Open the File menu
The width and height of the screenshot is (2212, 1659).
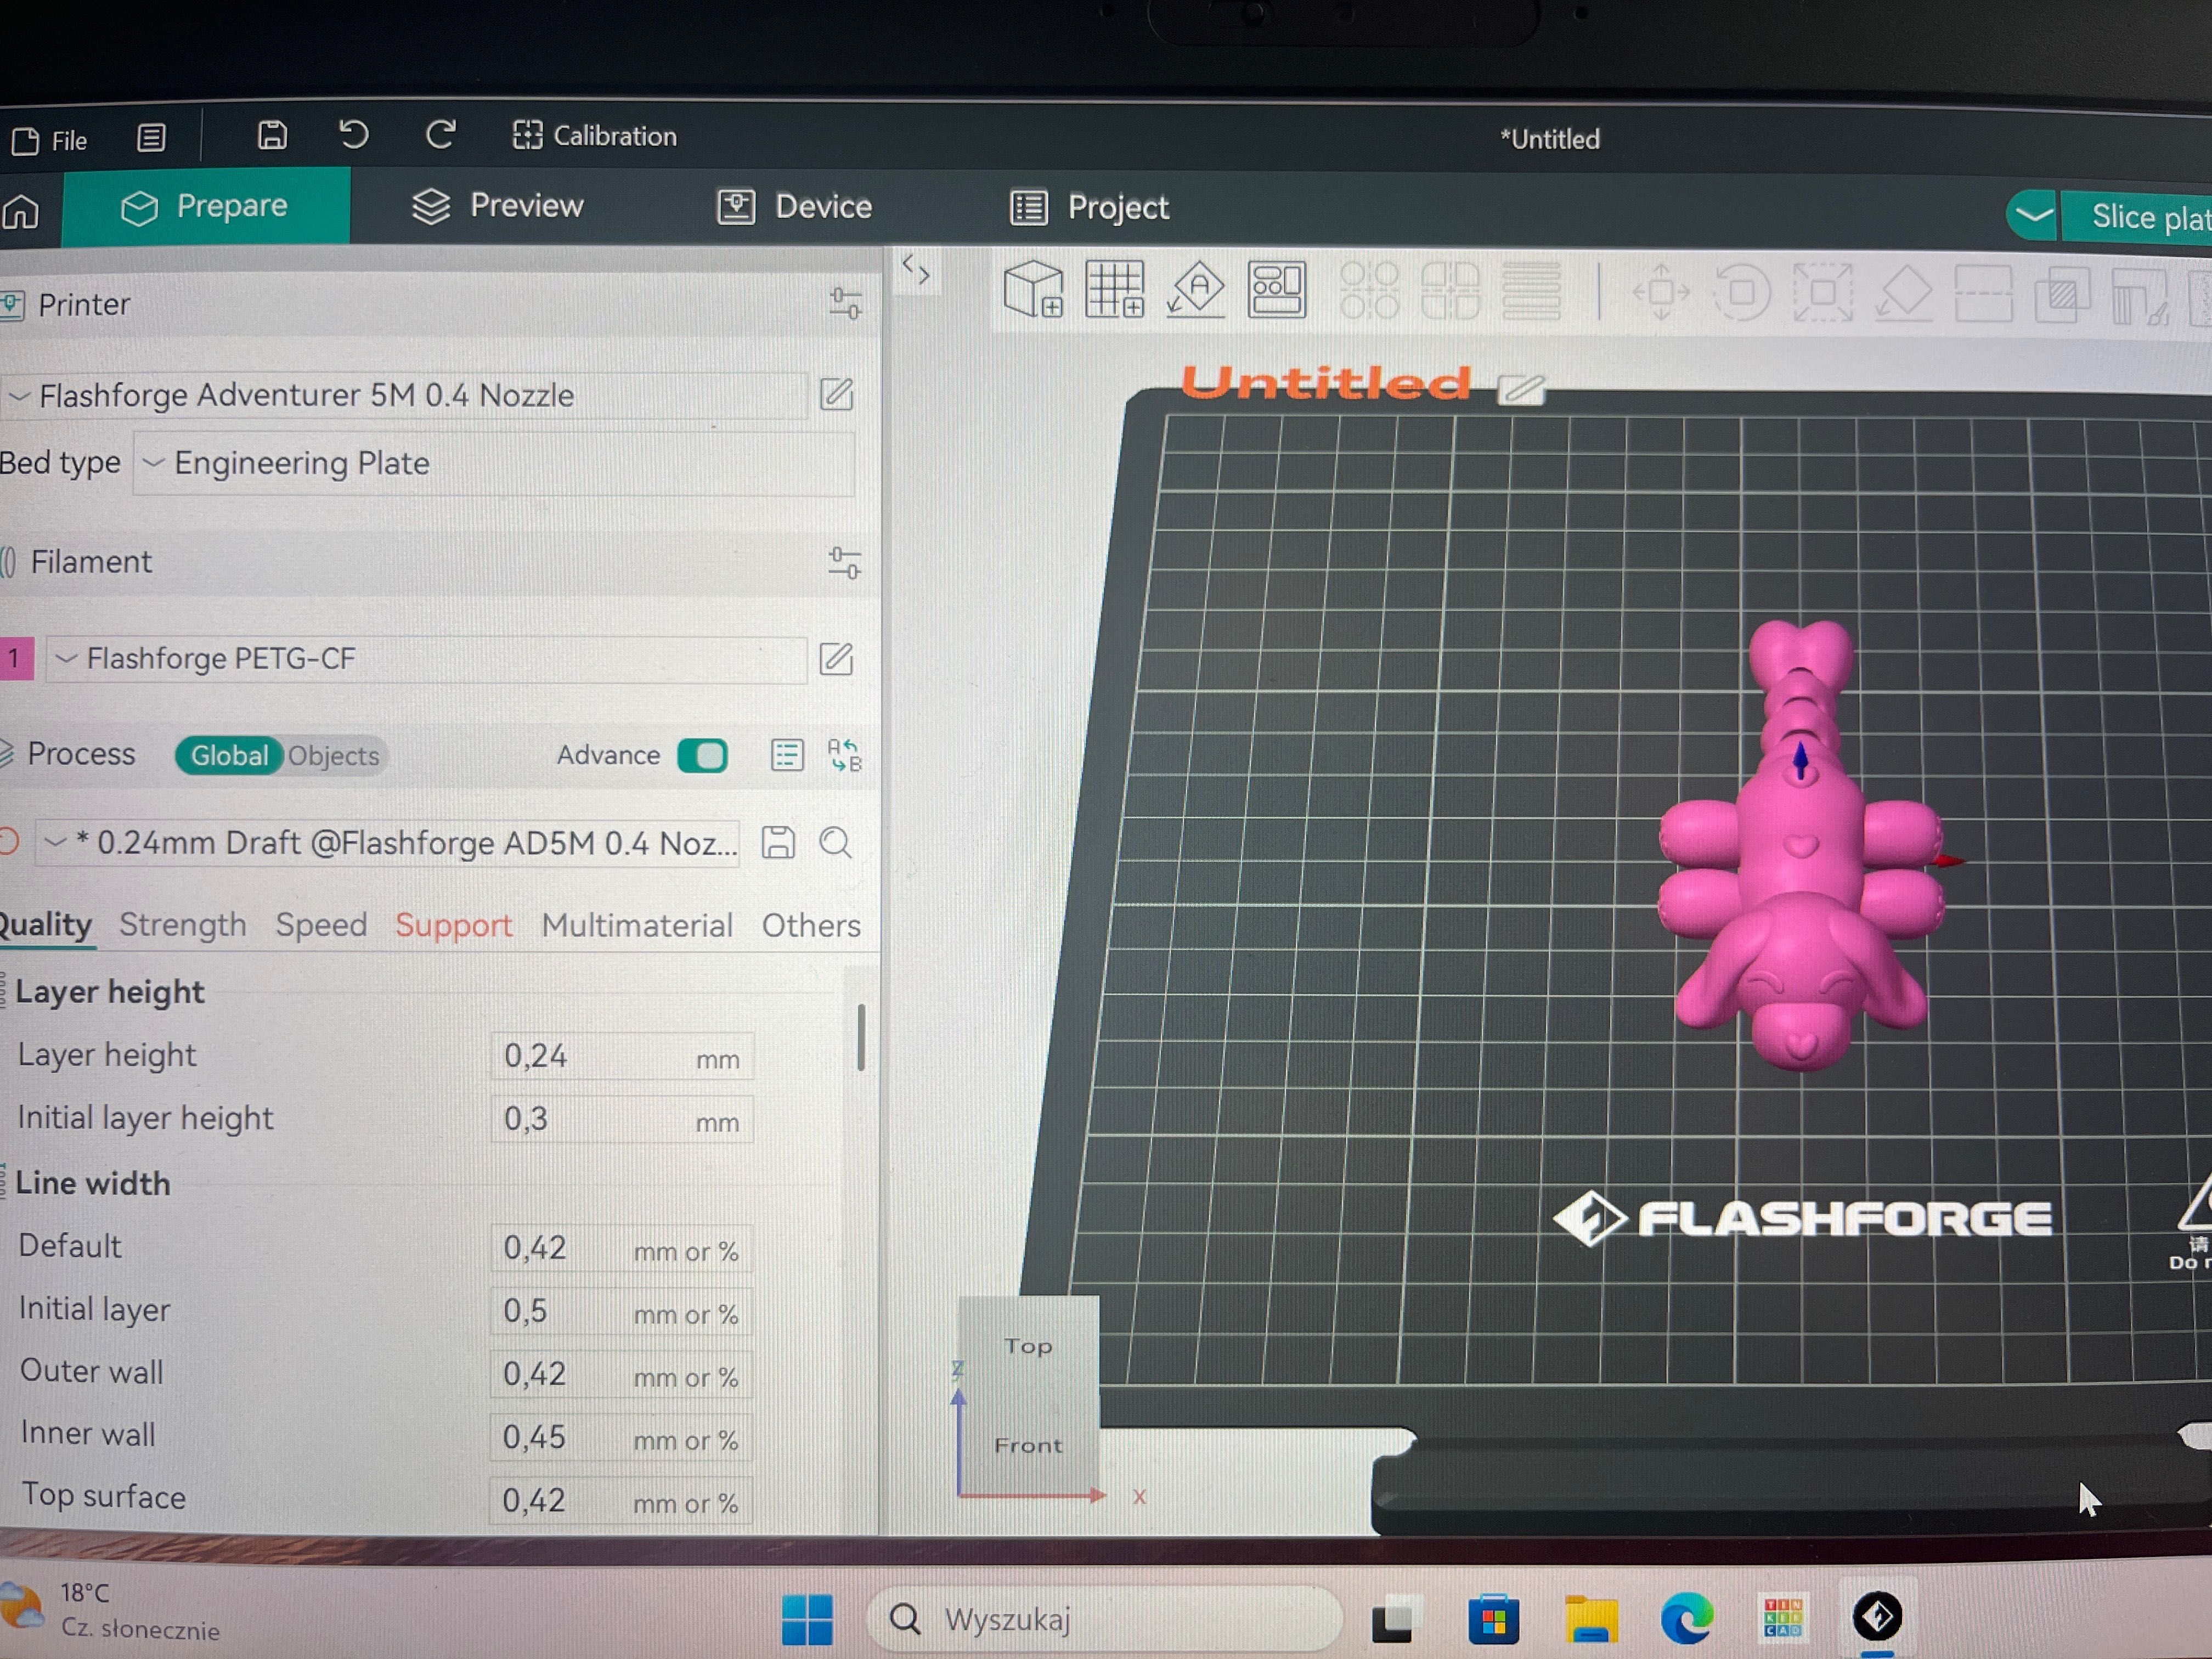coord(50,140)
